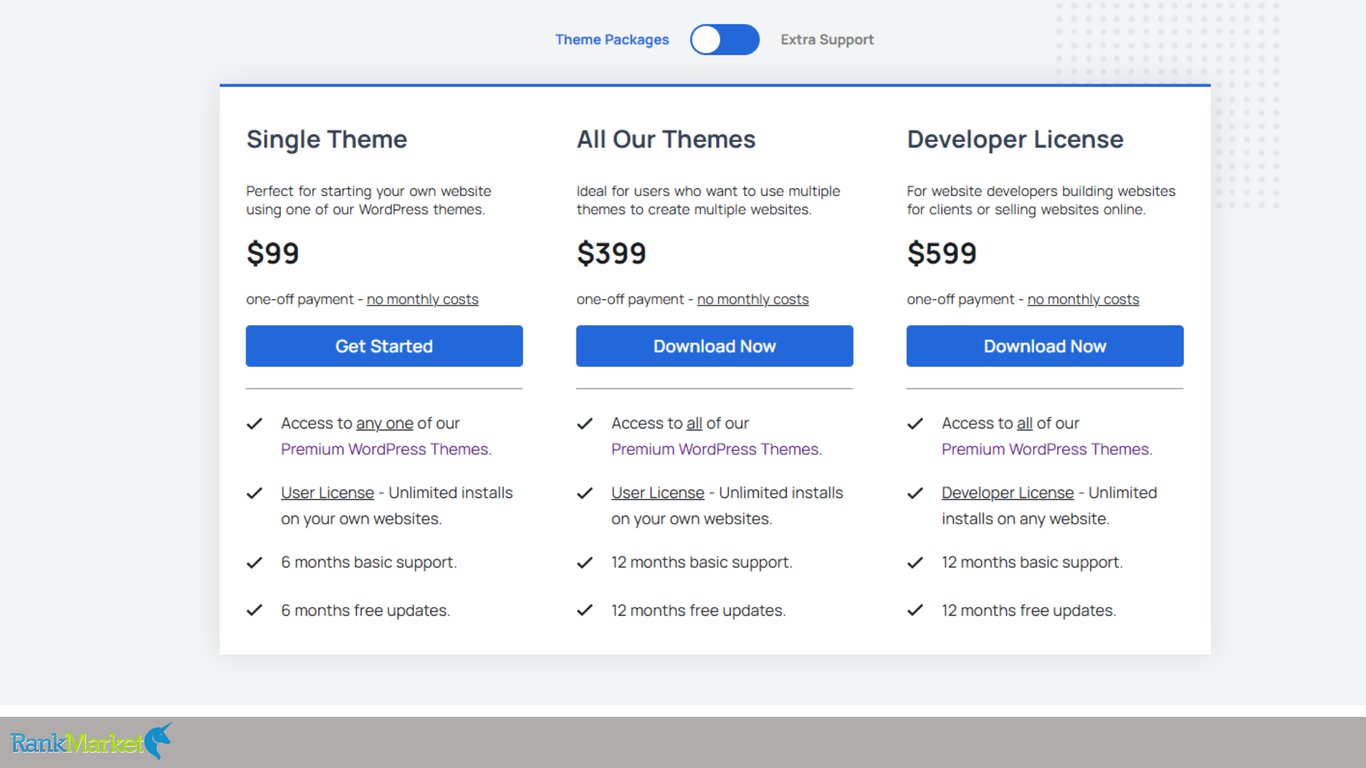The height and width of the screenshot is (768, 1366).
Task: Open Premium WordPress Themes link in Developer License
Action: click(1047, 449)
